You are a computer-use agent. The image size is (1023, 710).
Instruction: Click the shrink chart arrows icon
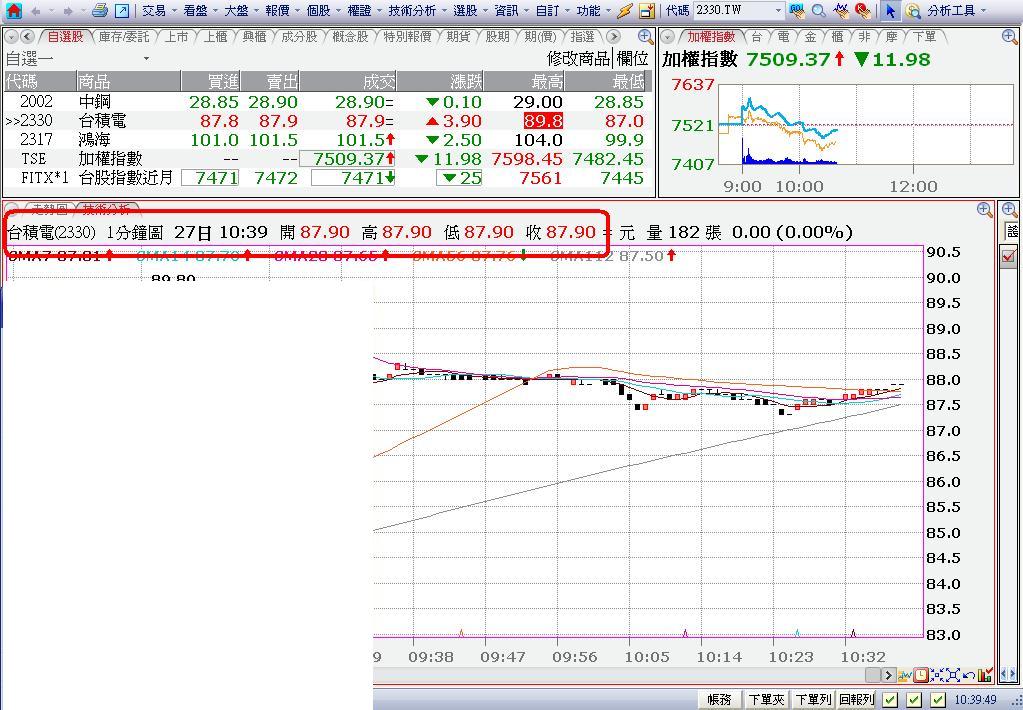click(x=938, y=675)
